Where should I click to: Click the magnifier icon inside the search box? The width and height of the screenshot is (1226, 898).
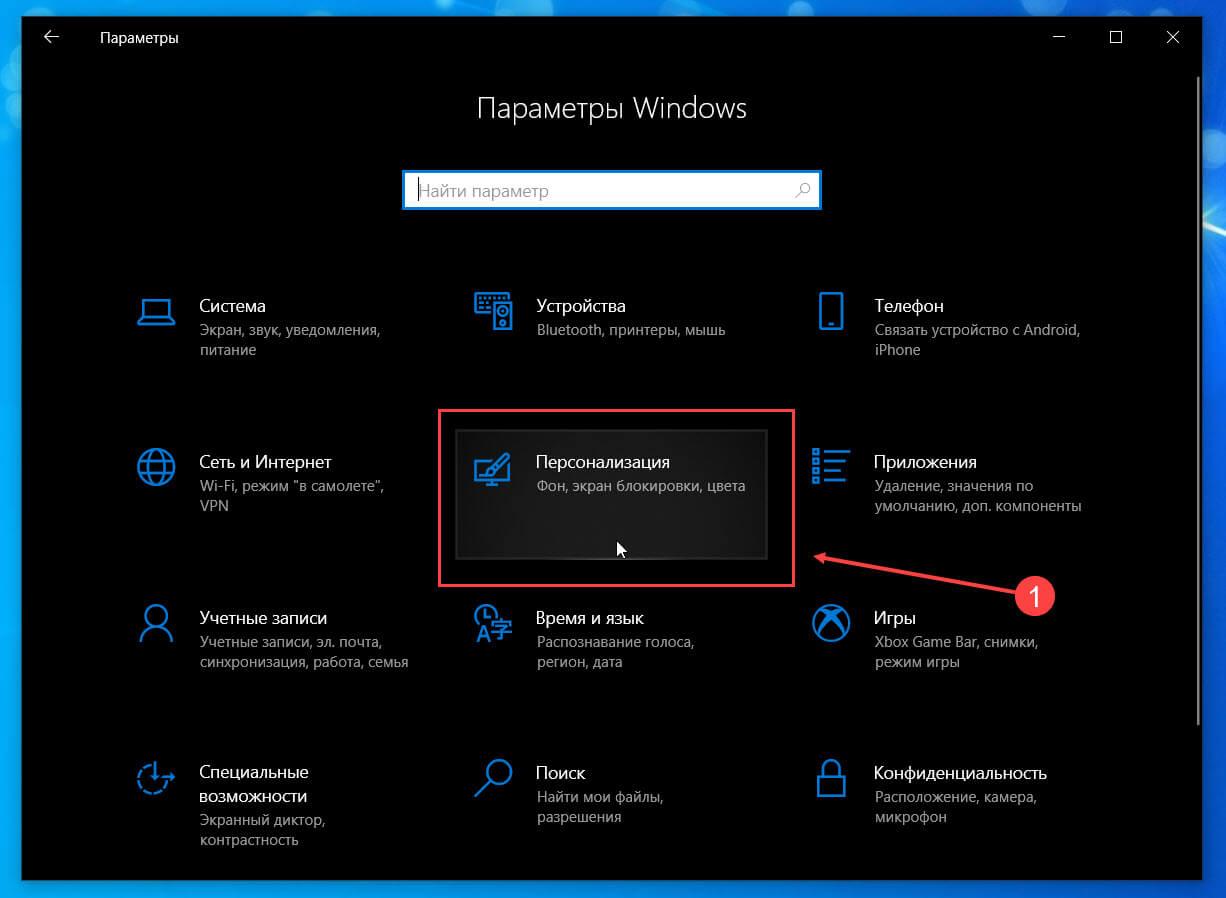pyautogui.click(x=802, y=190)
